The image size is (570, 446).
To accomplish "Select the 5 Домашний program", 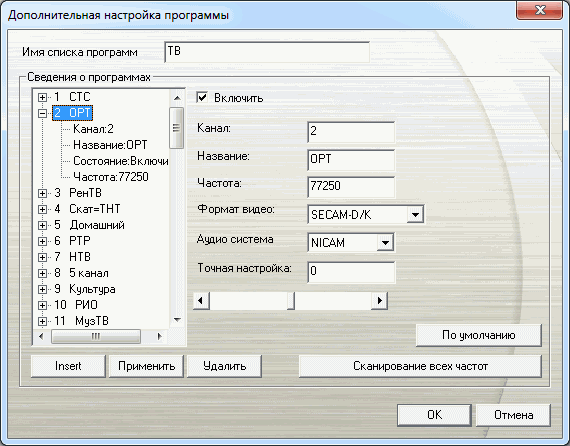I will 89,225.
